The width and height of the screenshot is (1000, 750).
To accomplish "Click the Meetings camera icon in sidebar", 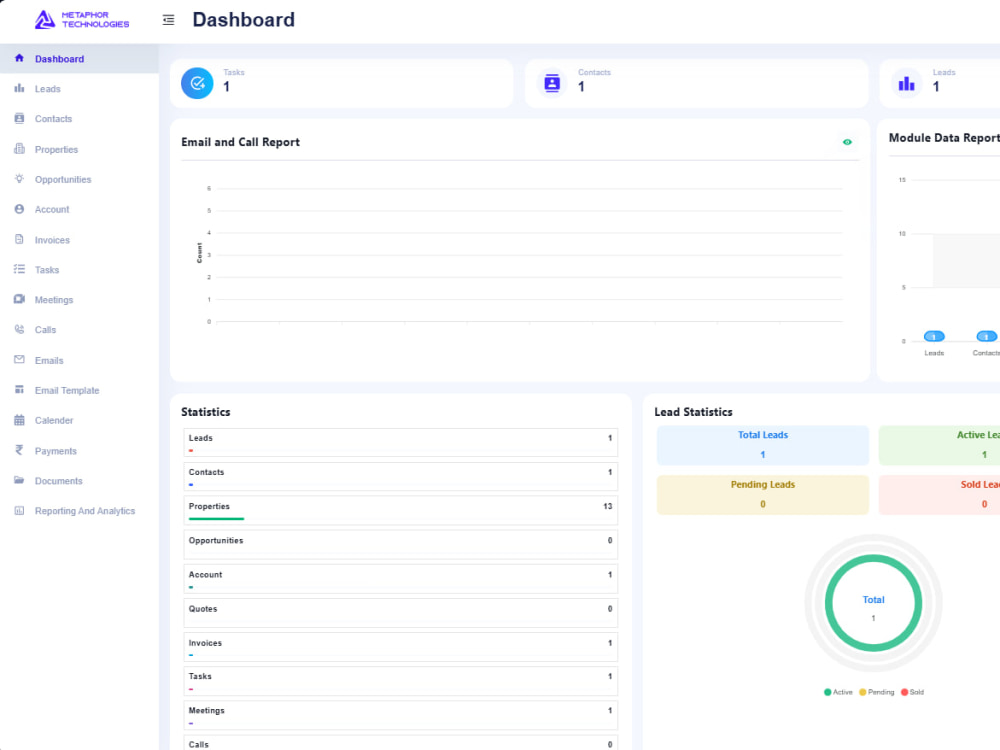I will [x=19, y=299].
